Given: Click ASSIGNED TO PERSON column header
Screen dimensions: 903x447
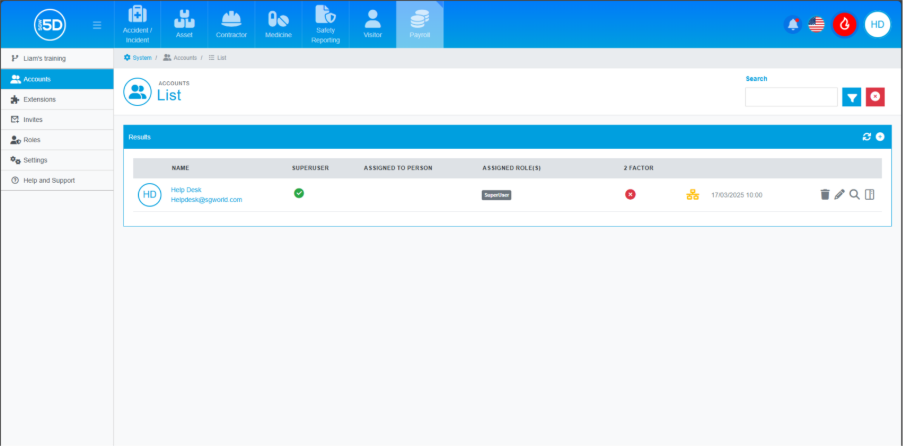Looking at the screenshot, I should click(398, 168).
